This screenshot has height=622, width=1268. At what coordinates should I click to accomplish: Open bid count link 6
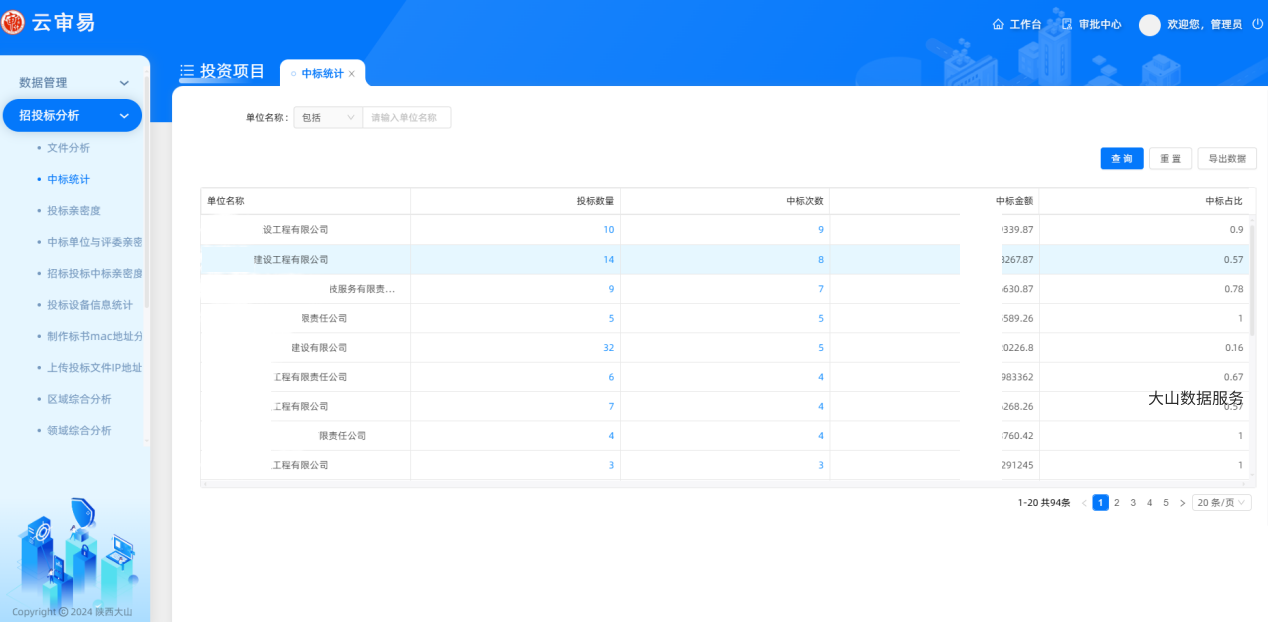click(x=611, y=377)
